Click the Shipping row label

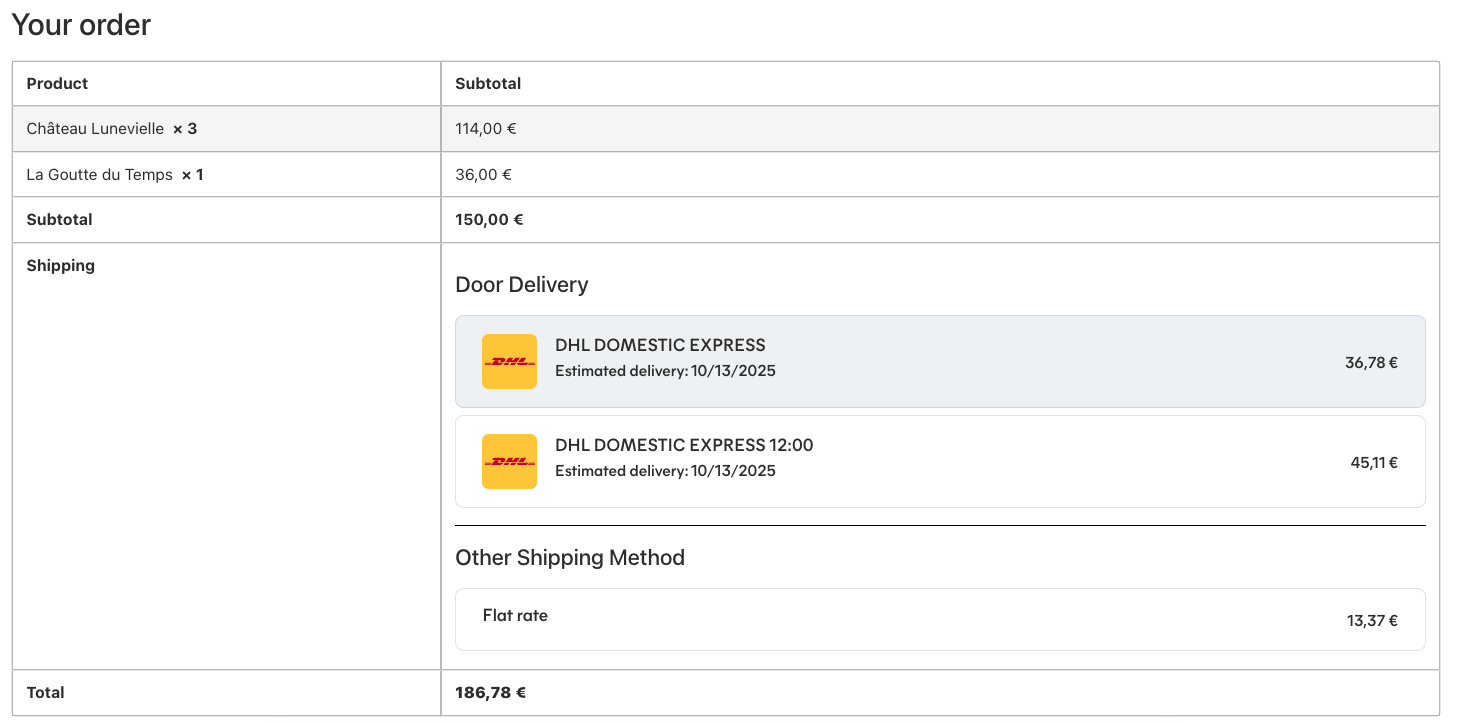coord(60,266)
